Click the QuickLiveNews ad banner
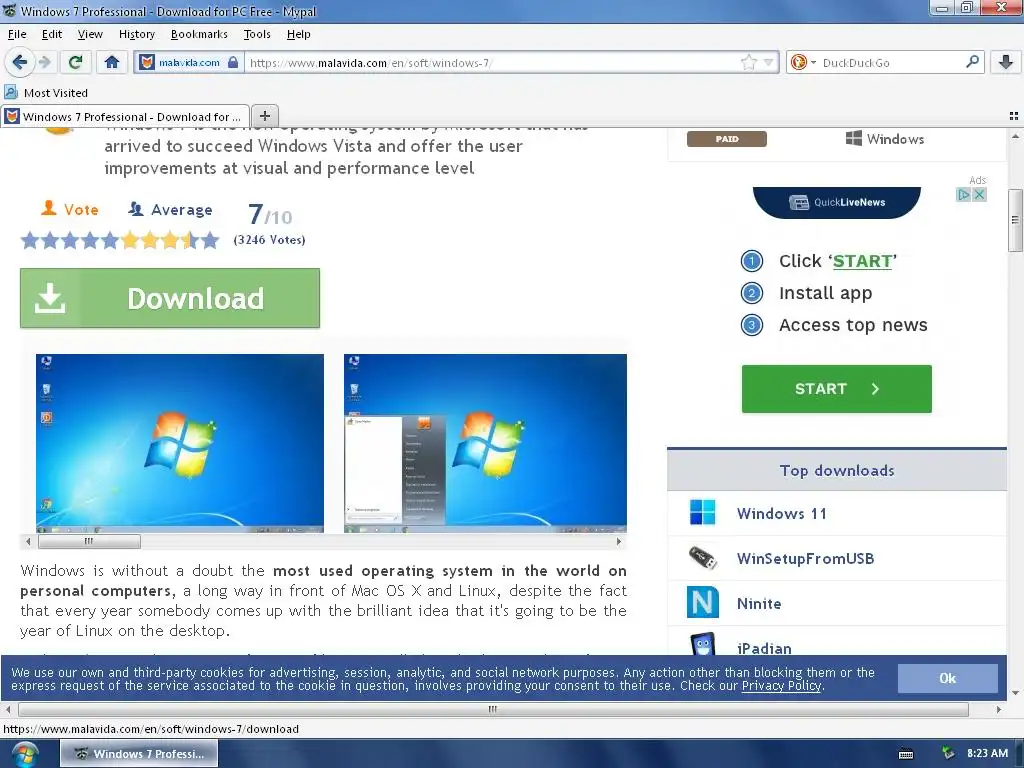 coord(837,202)
